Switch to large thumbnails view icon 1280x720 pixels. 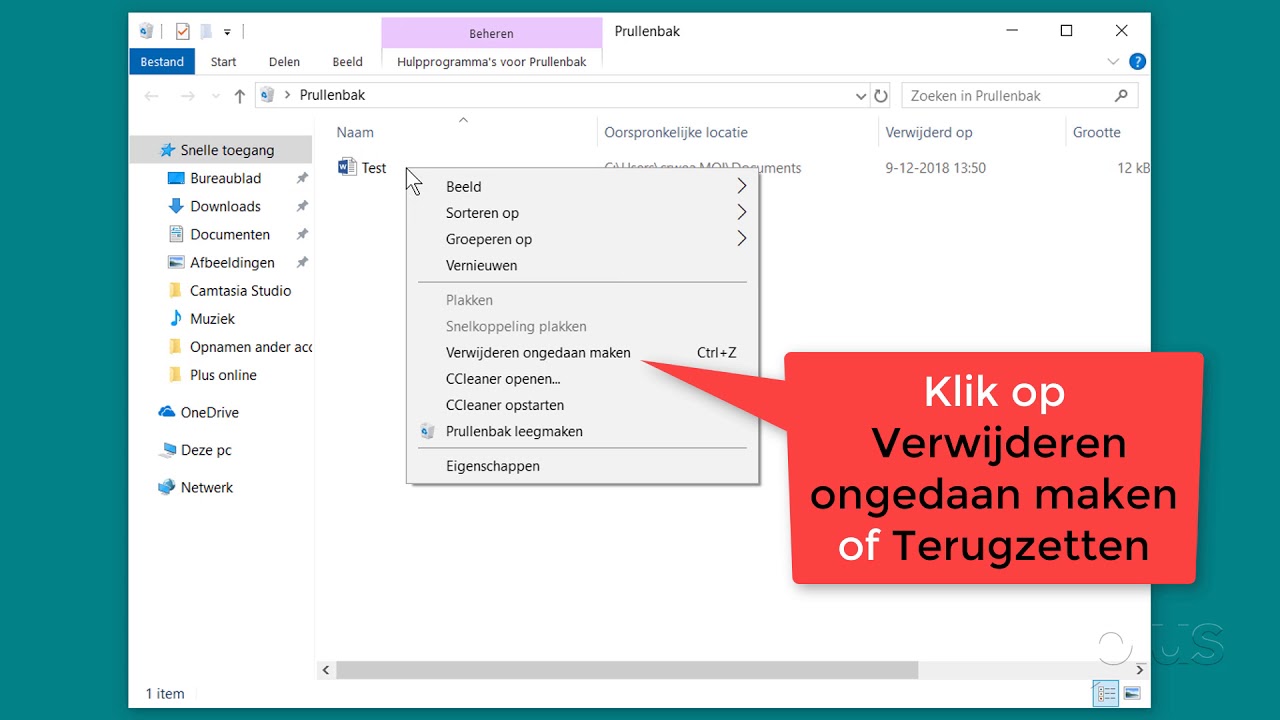coord(1132,693)
